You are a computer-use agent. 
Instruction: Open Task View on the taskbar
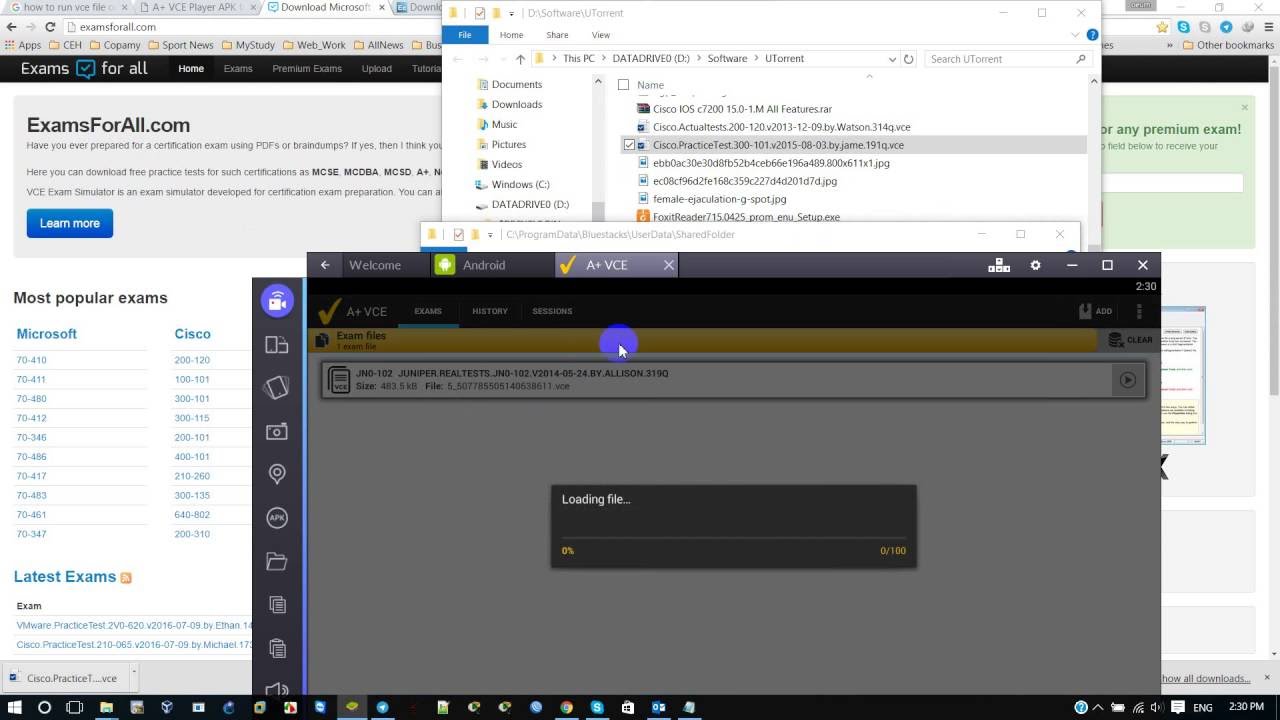[74, 707]
